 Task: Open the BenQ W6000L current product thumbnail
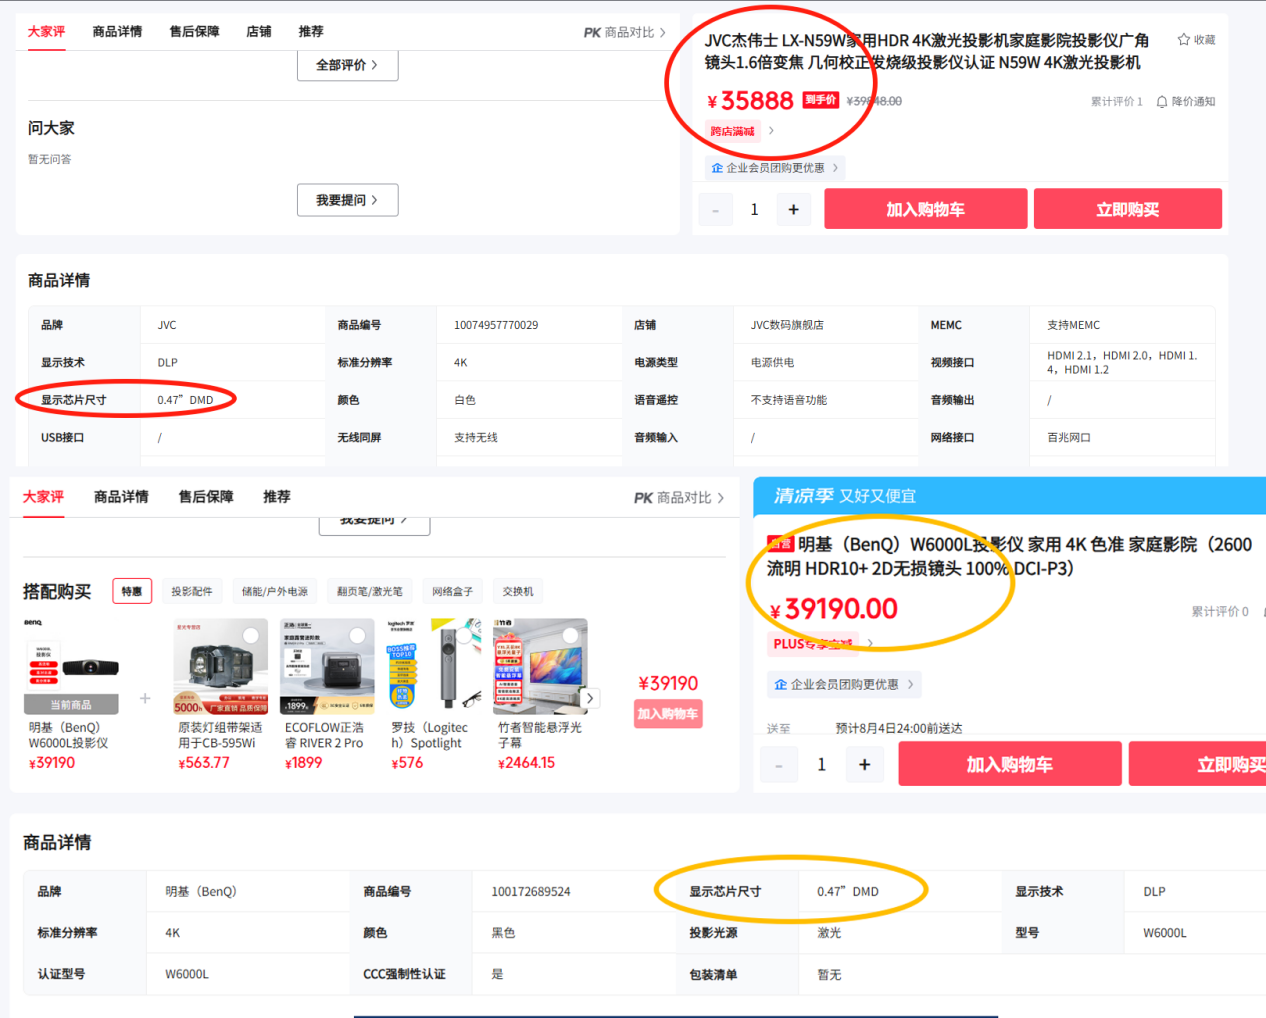click(71, 667)
